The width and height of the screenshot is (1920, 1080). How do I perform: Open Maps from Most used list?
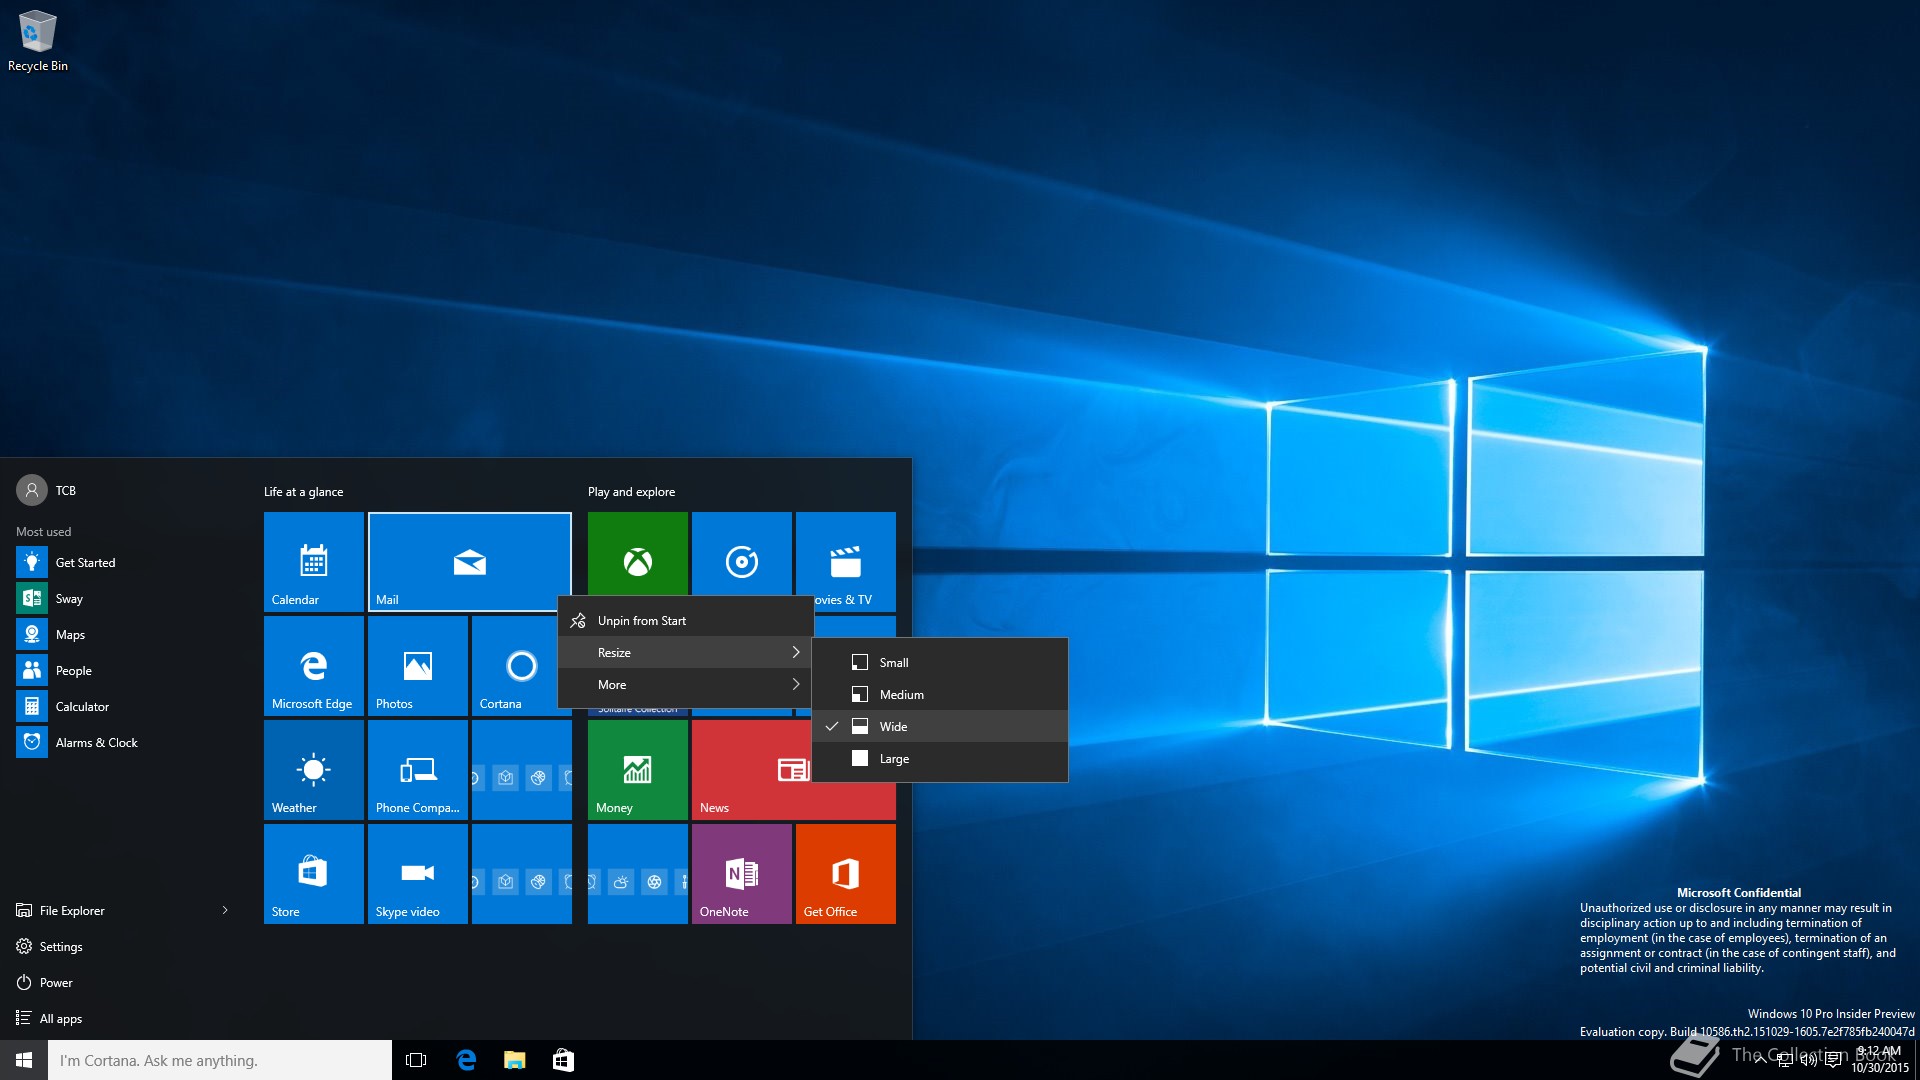pyautogui.click(x=124, y=634)
